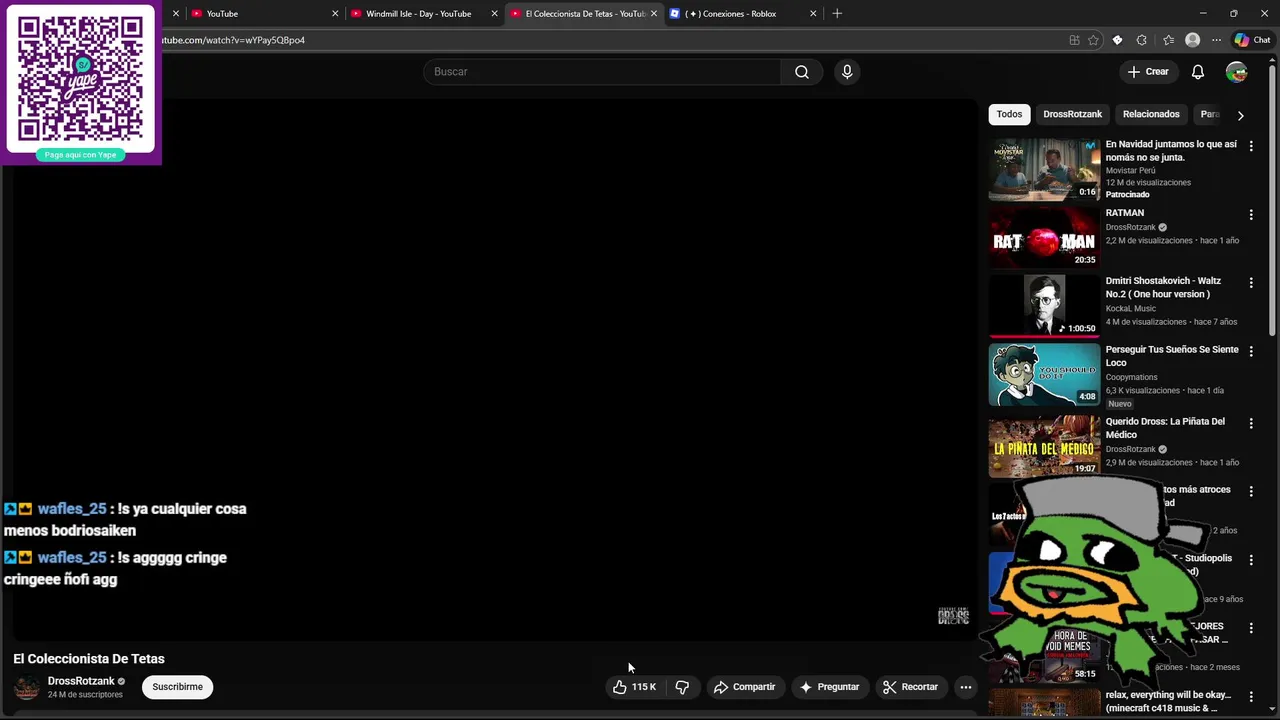1280x720 pixels.
Task: Open browser profile avatar icon
Action: point(1192,40)
